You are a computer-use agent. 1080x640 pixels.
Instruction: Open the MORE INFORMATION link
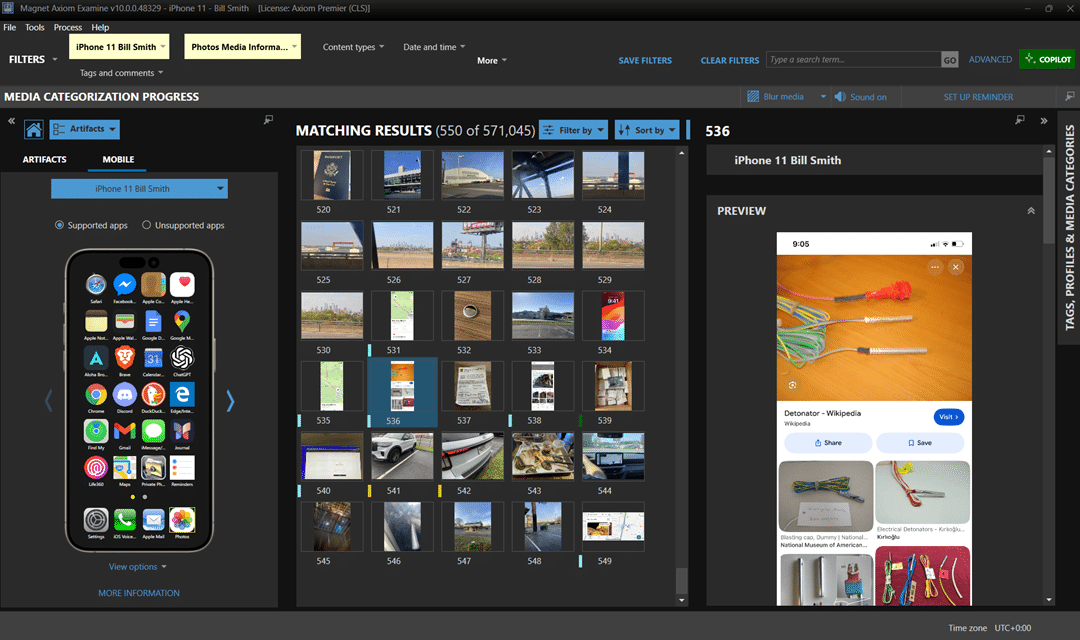(x=139, y=593)
